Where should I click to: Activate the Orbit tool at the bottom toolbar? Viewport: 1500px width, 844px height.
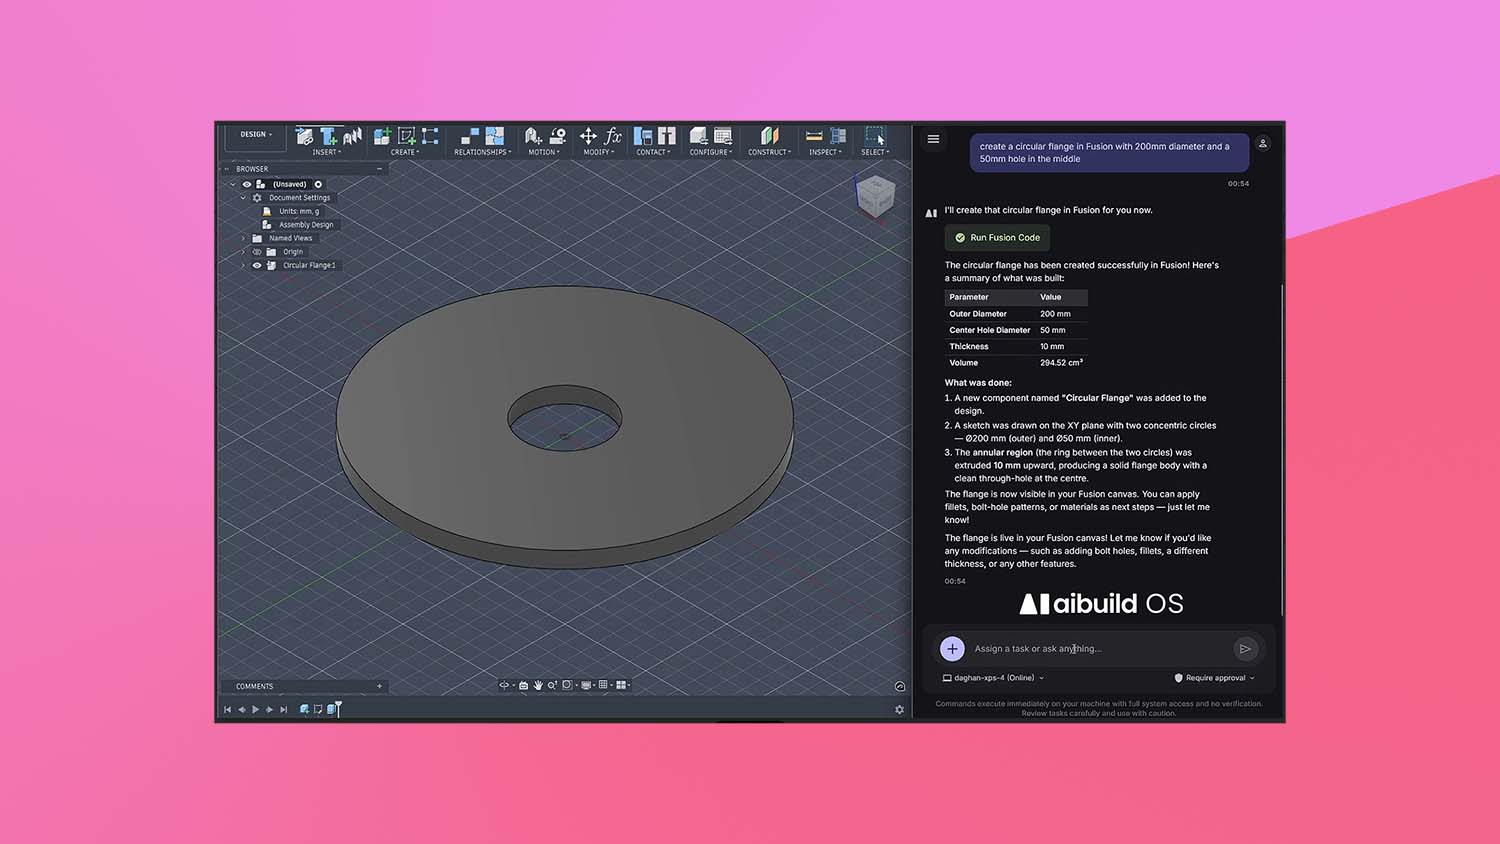[504, 685]
